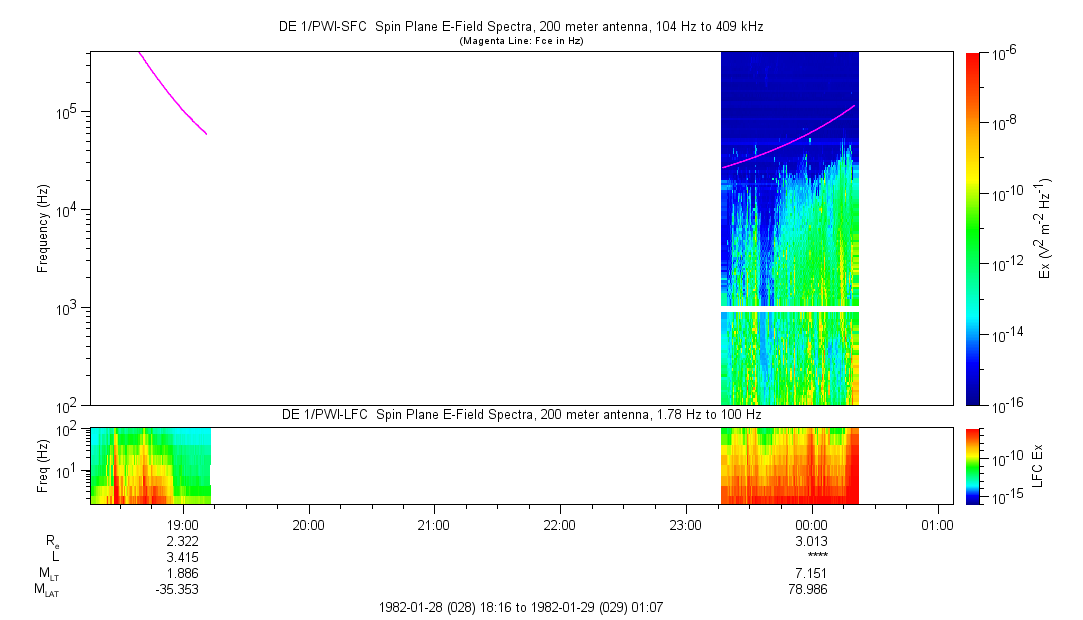Click the date range text at the bottom
This screenshot has width=1083, height=620.
[520, 608]
